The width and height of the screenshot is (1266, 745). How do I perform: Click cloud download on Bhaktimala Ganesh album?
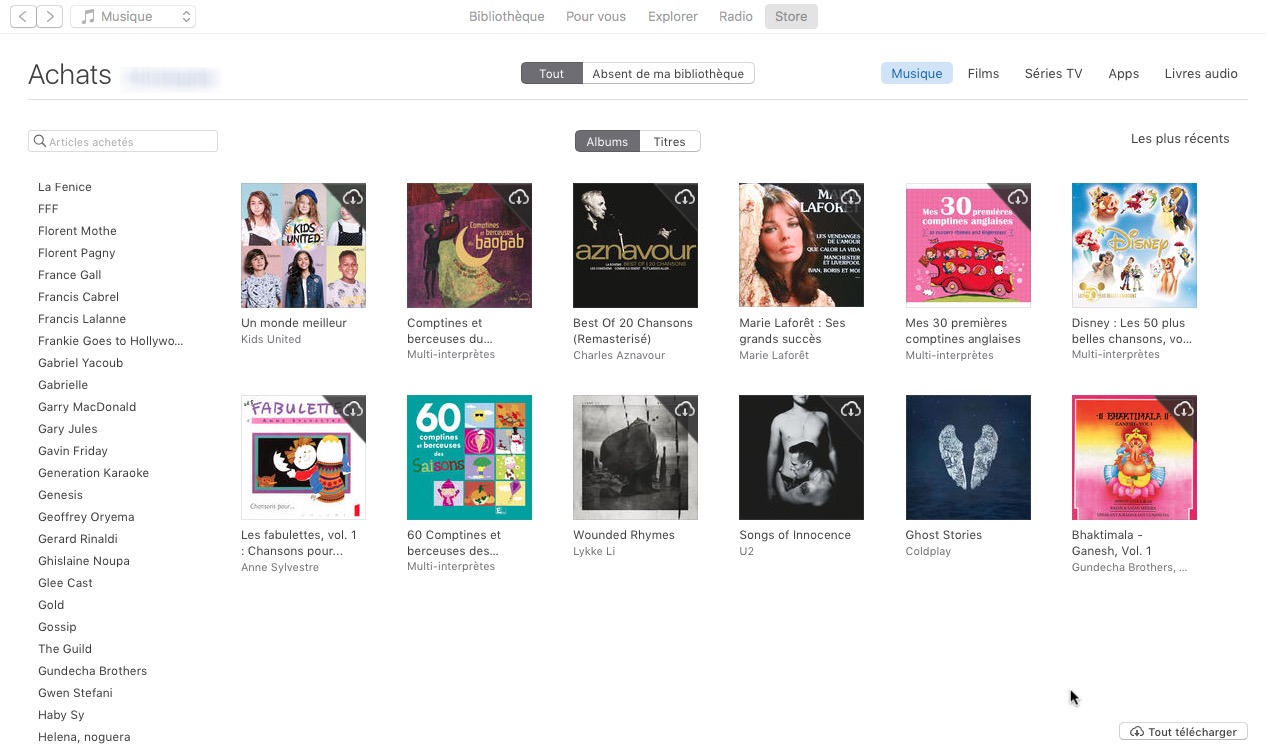(x=1182, y=409)
